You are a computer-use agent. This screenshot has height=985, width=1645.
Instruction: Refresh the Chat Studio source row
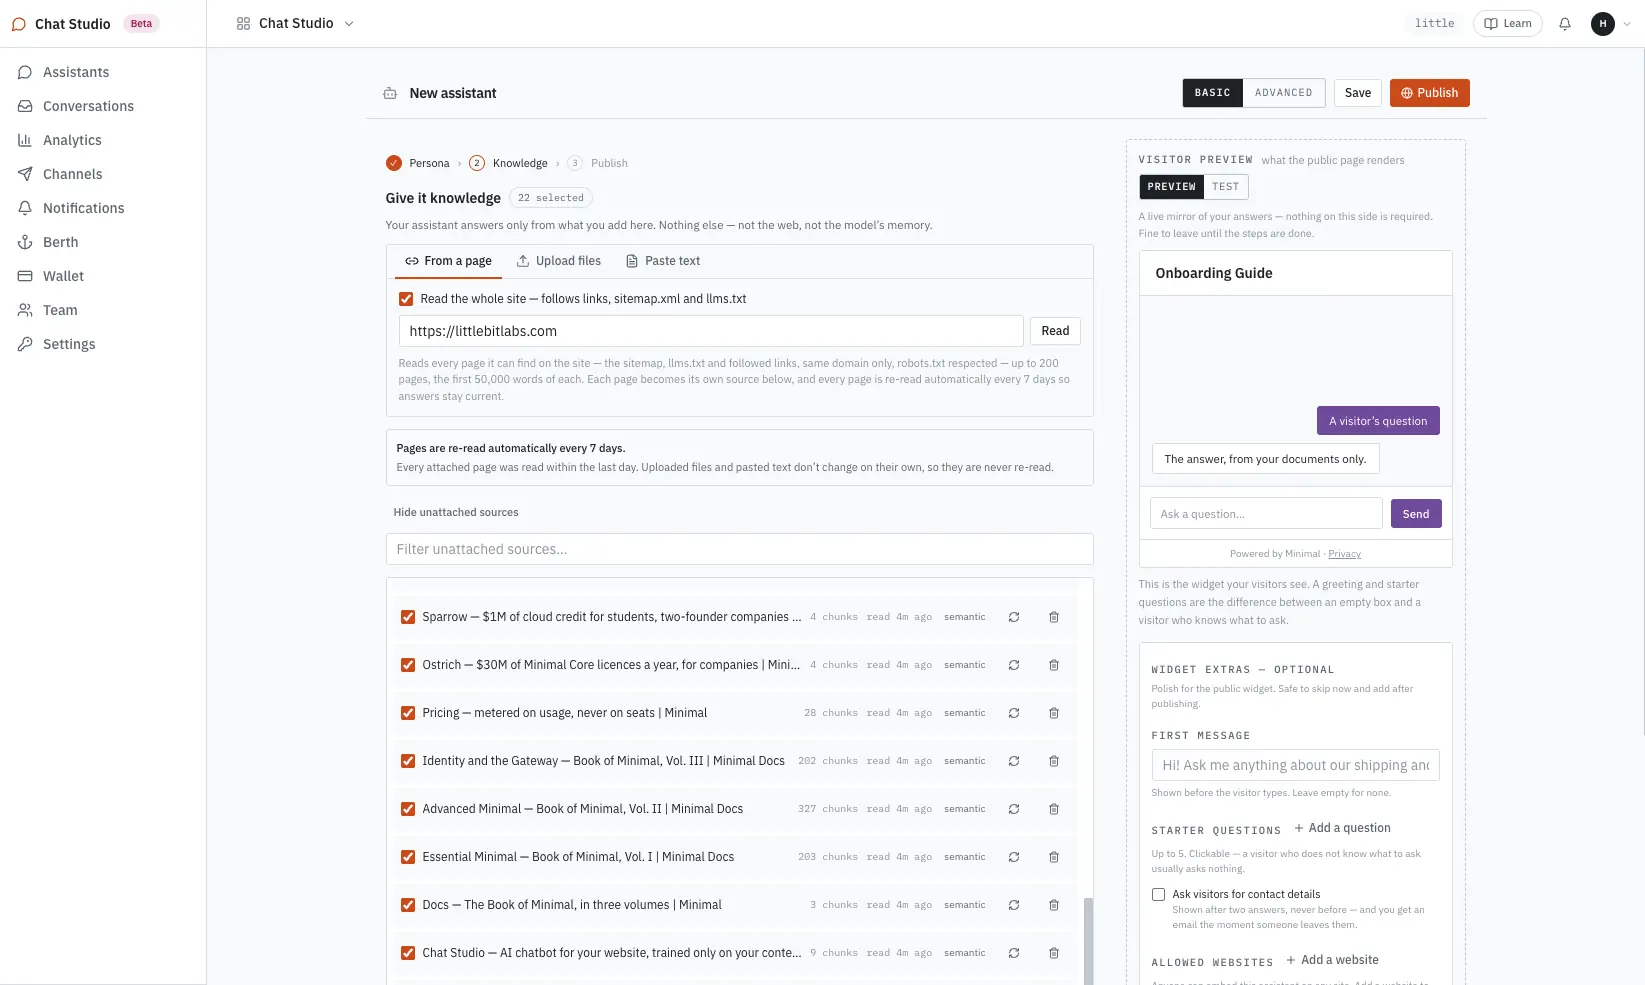tap(1014, 953)
